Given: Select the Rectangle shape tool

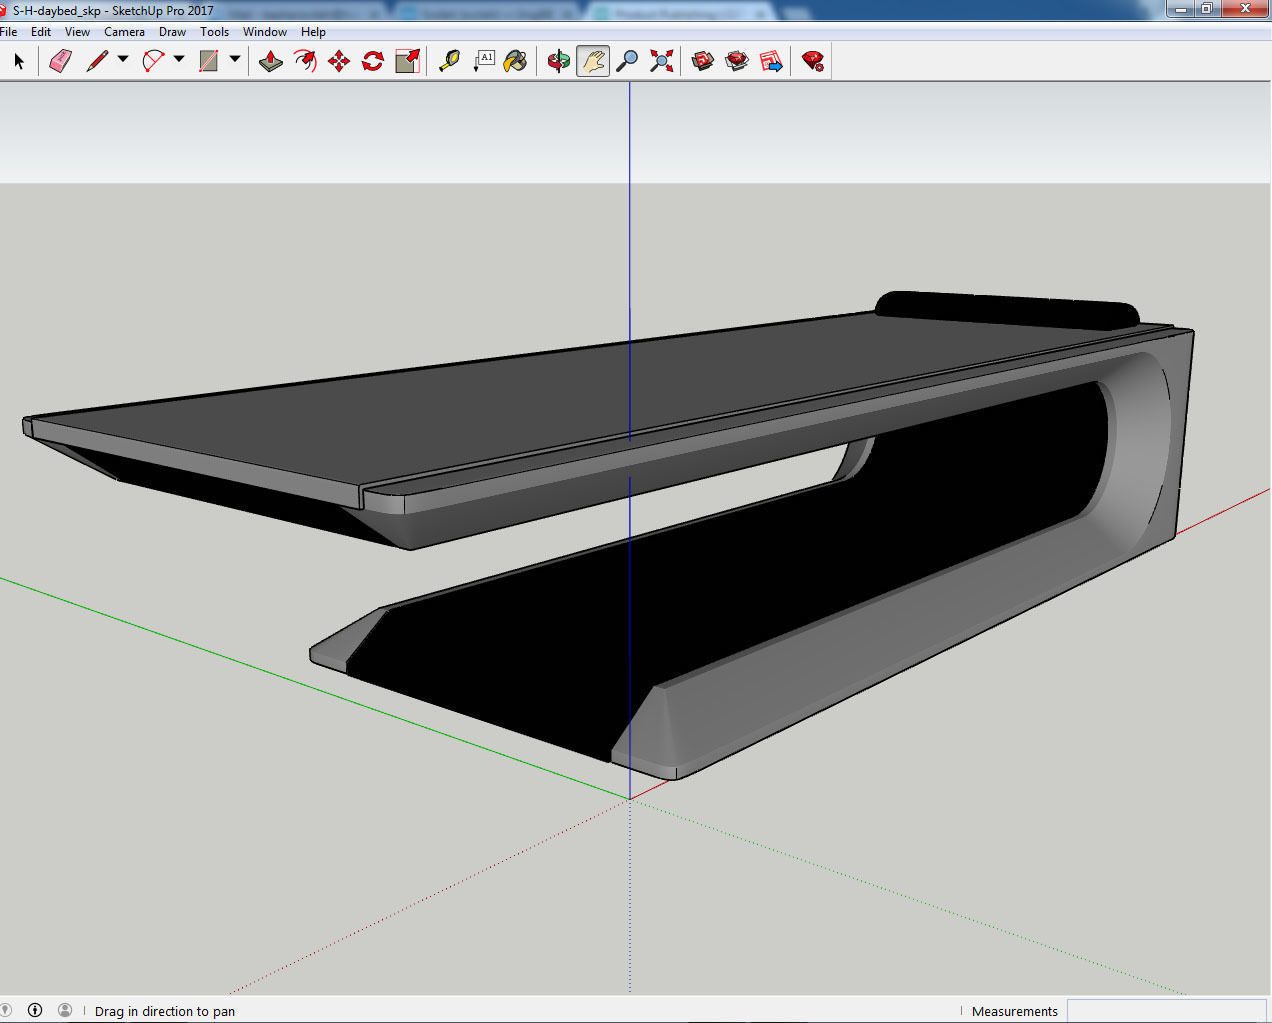Looking at the screenshot, I should point(209,62).
